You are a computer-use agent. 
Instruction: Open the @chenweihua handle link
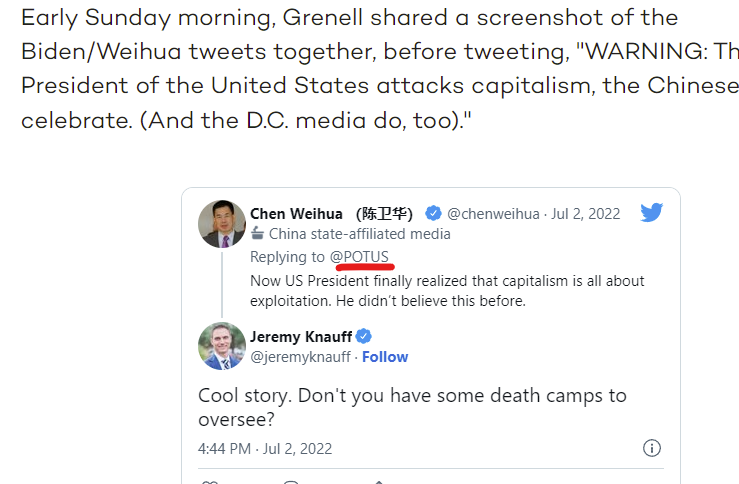493,213
